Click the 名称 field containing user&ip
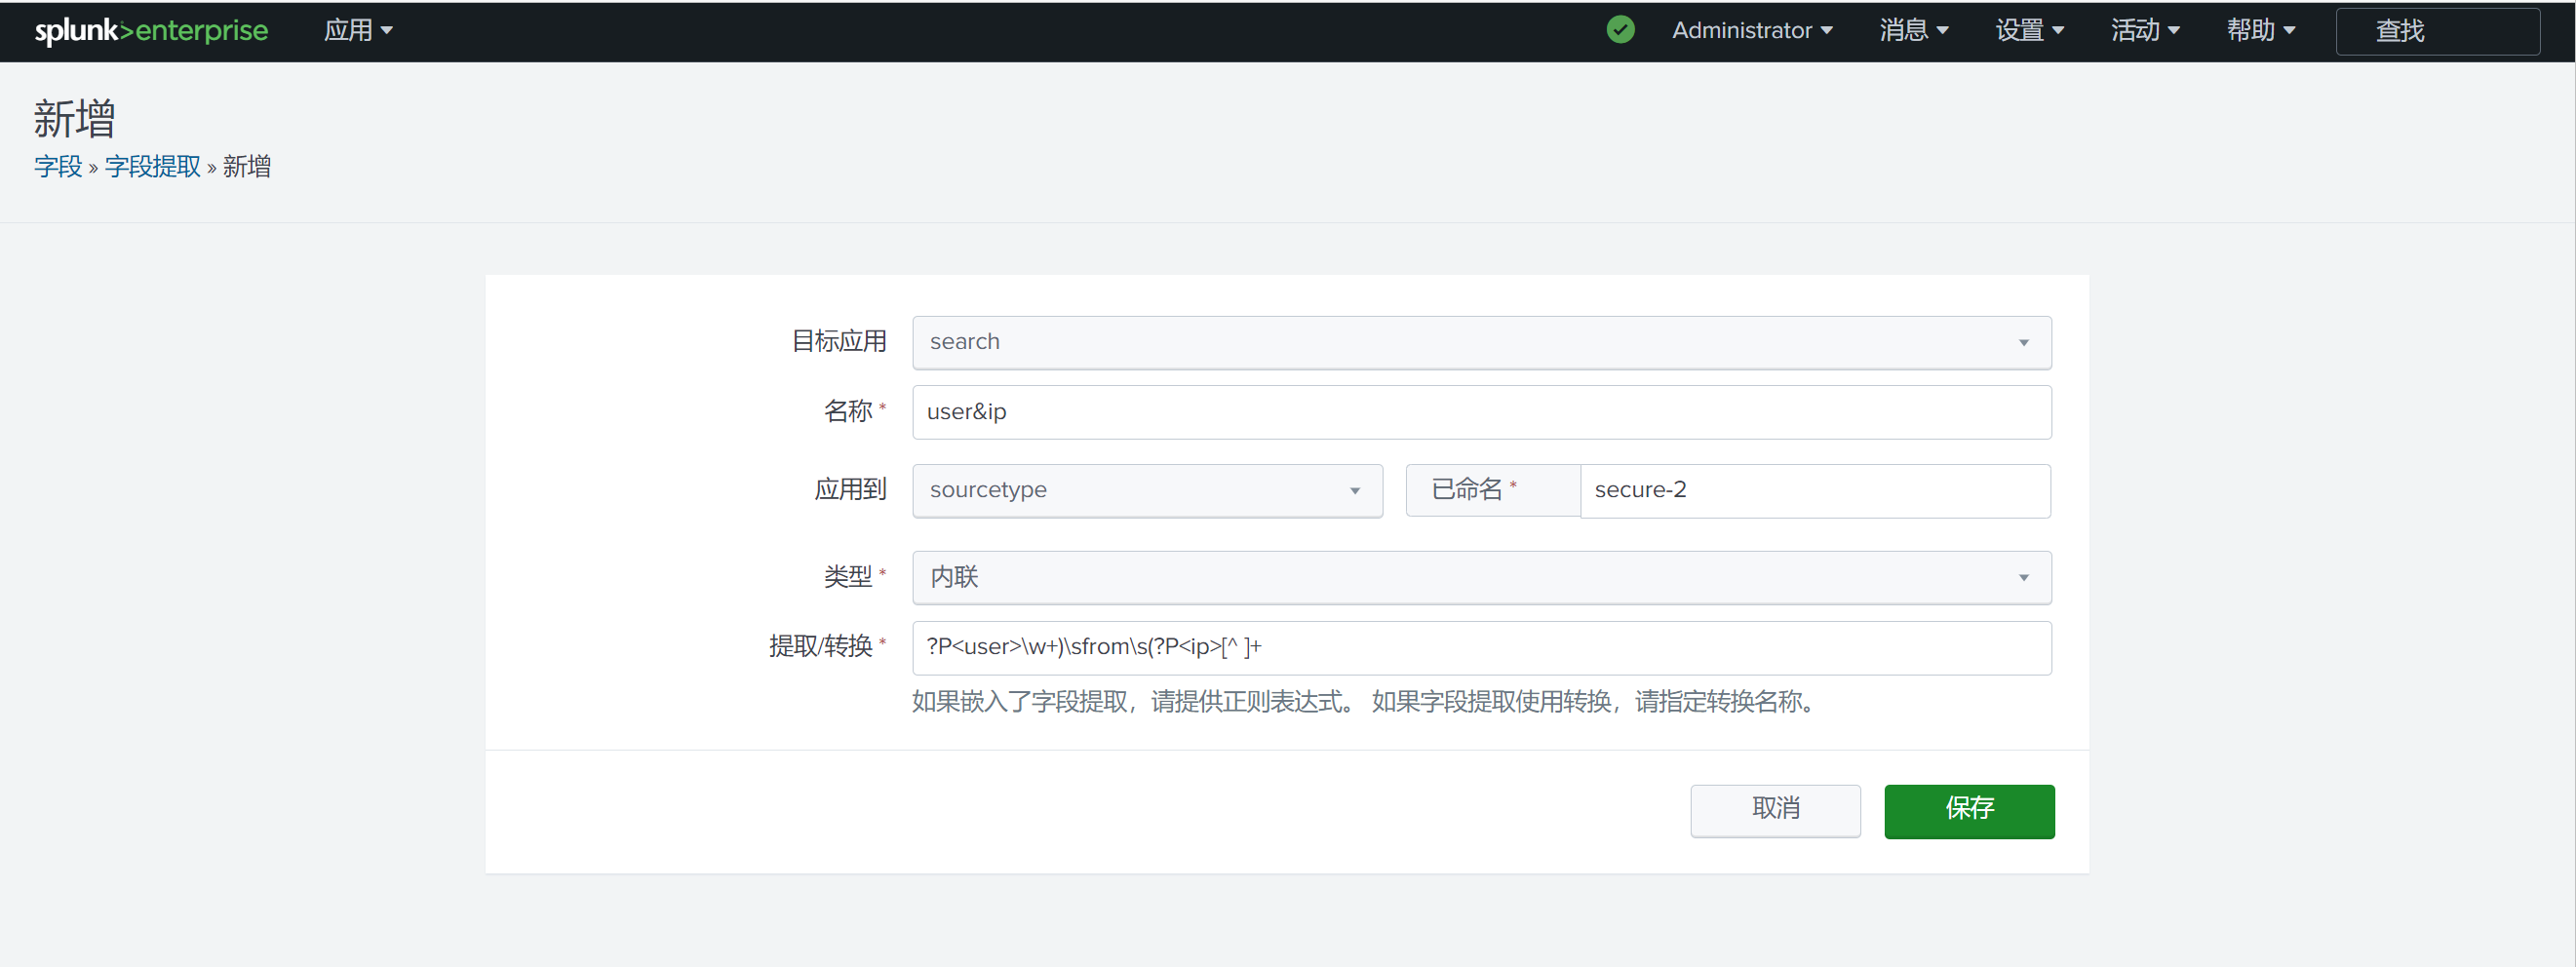 [x=1481, y=412]
